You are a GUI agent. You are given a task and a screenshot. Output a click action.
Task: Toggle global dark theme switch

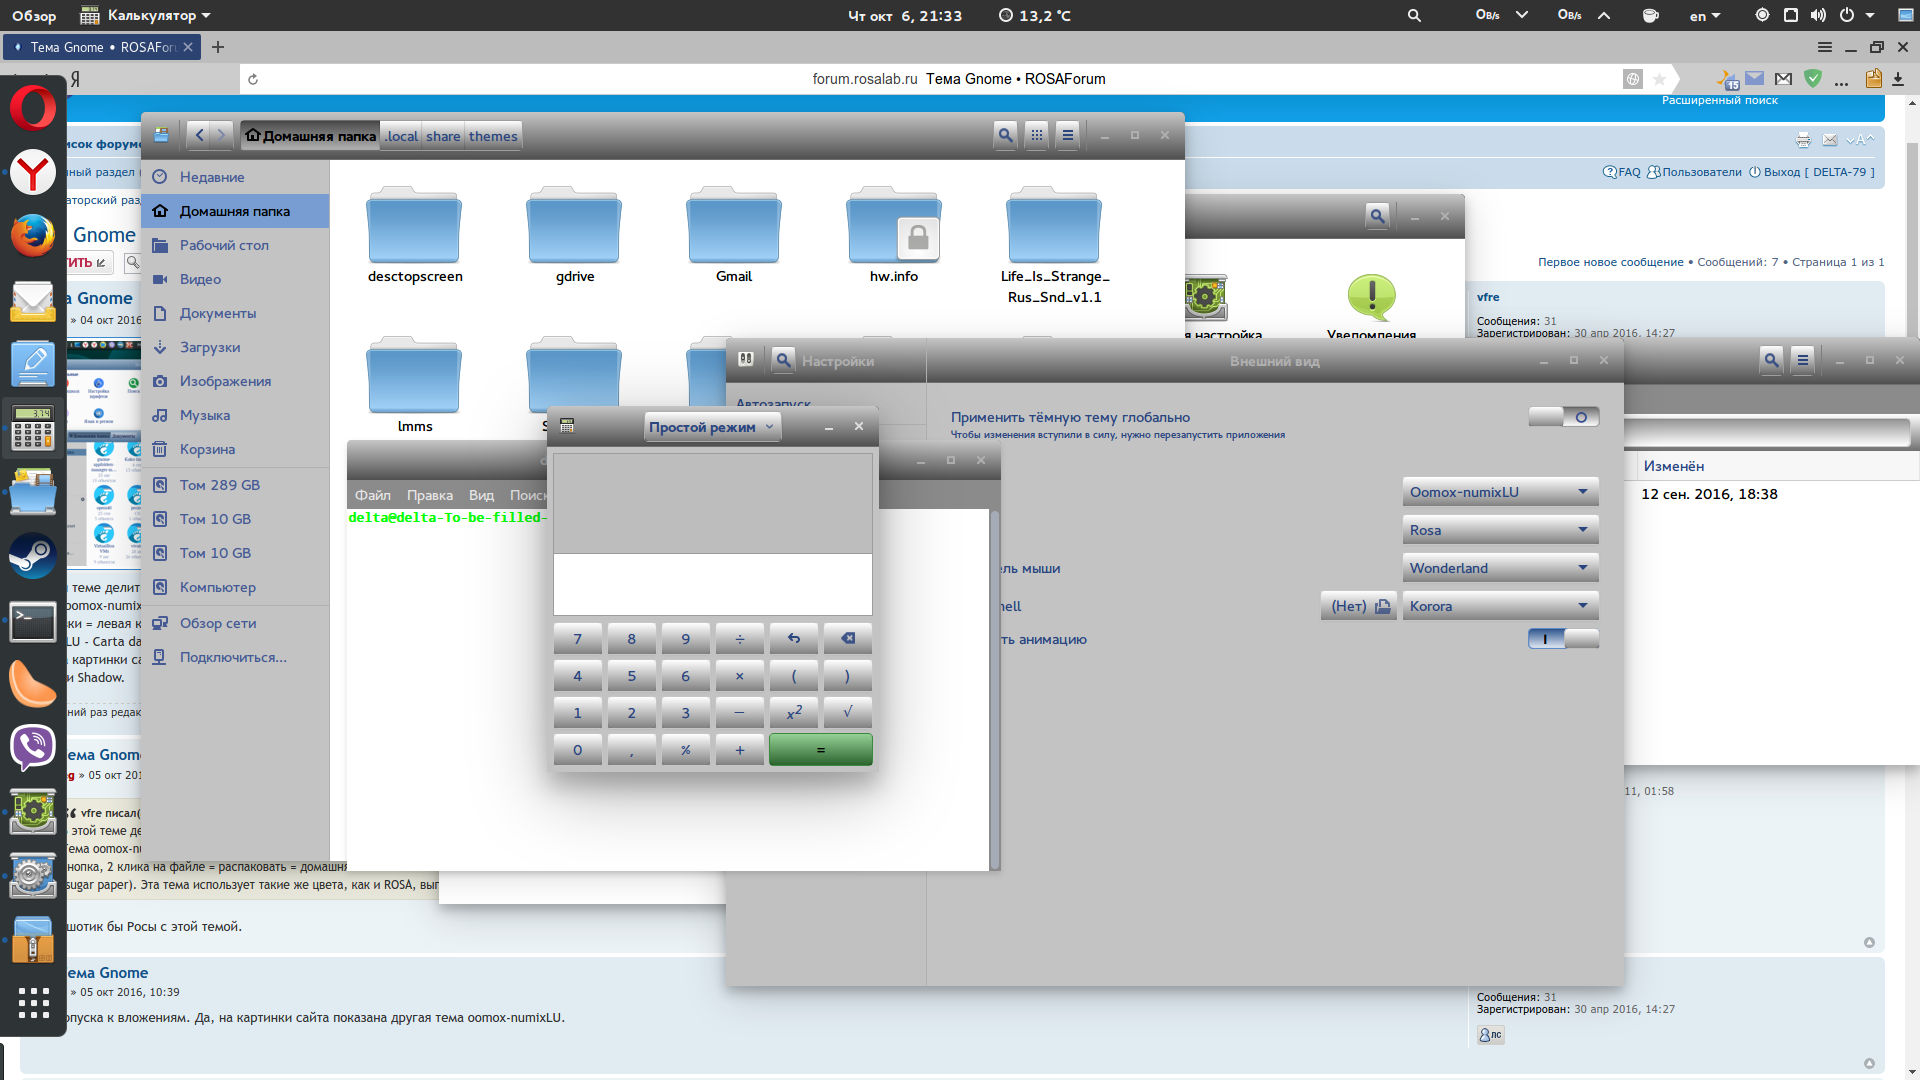coord(1563,417)
